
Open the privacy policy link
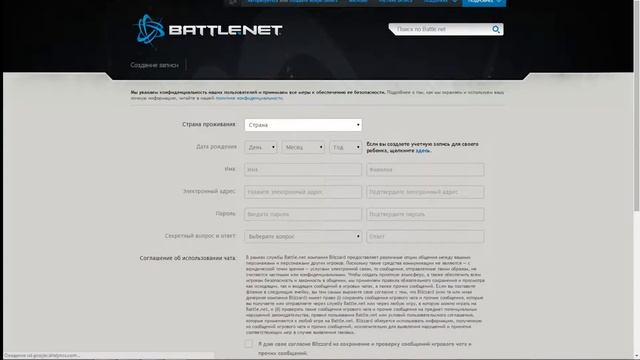(x=249, y=98)
